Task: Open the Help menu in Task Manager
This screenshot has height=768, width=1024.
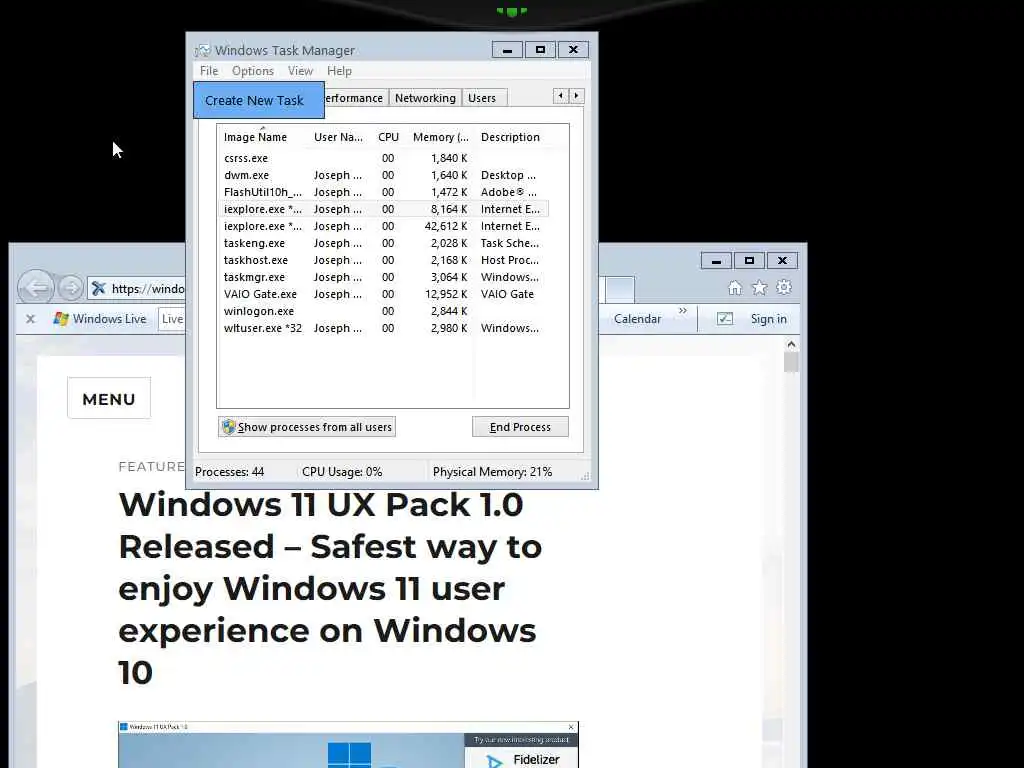Action: click(339, 71)
